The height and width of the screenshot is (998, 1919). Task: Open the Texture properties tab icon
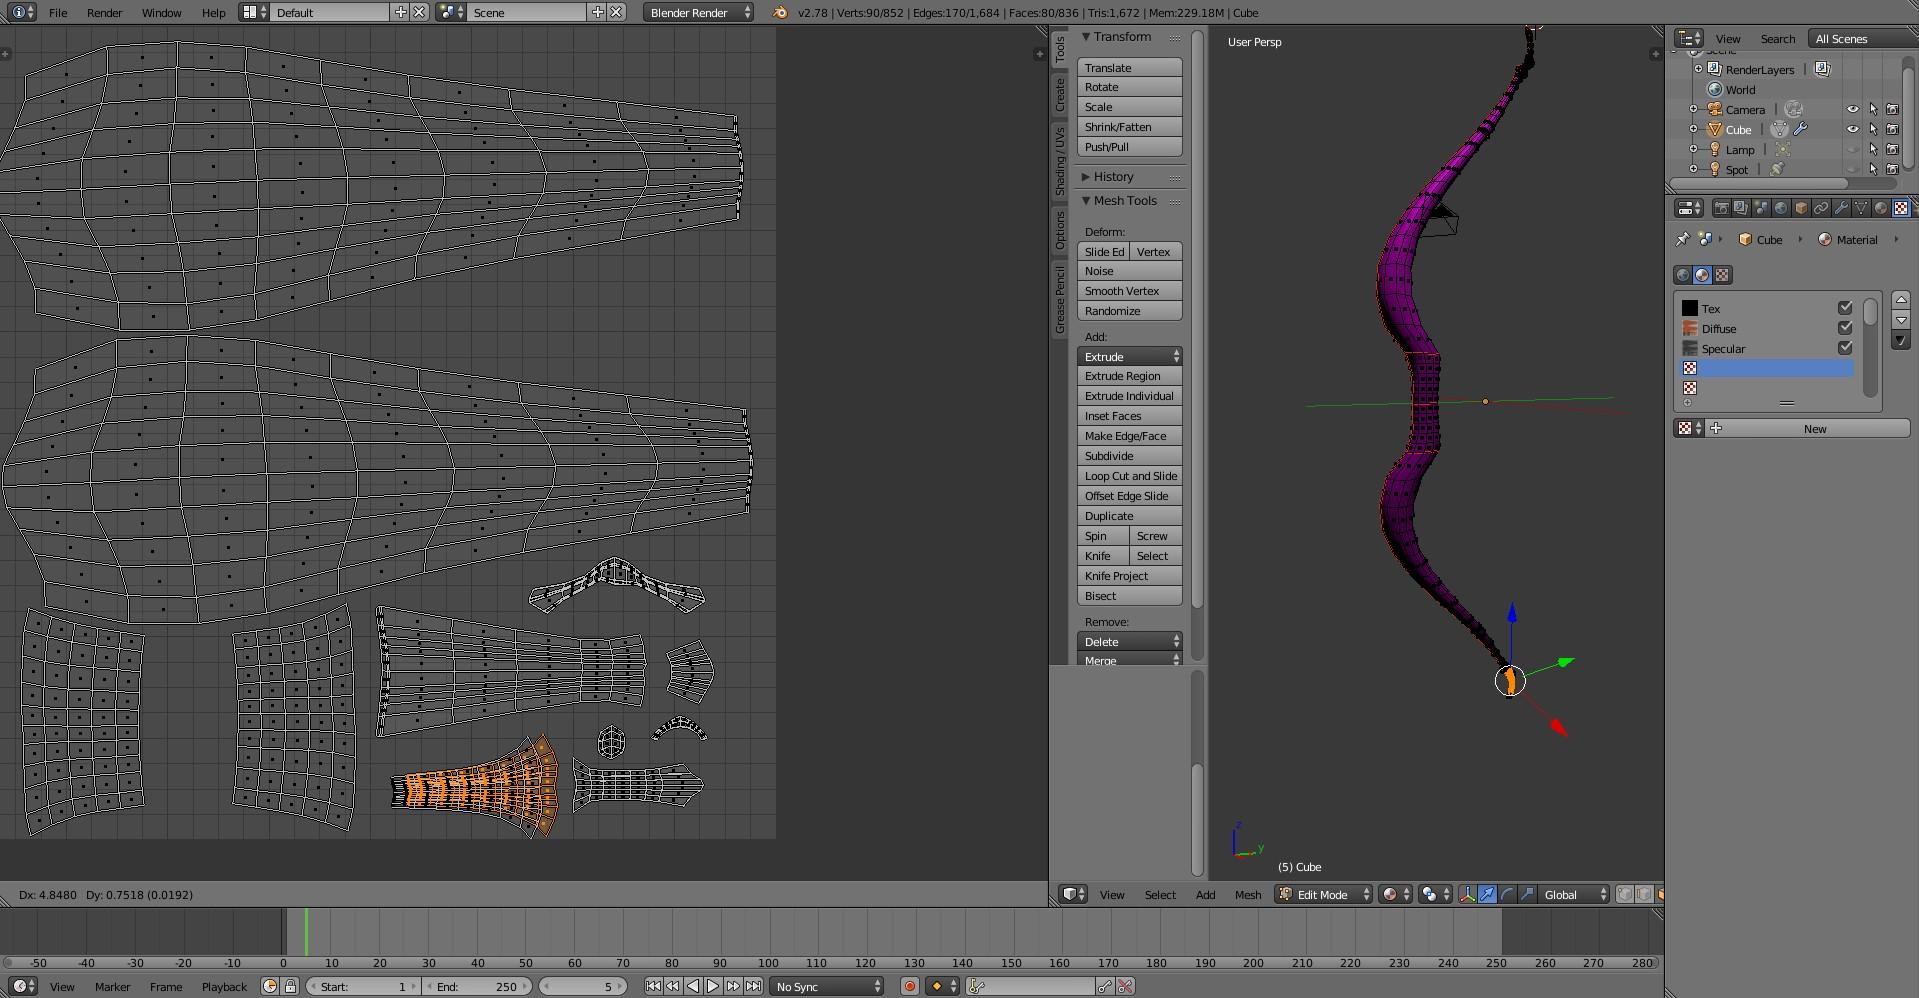coord(1901,208)
